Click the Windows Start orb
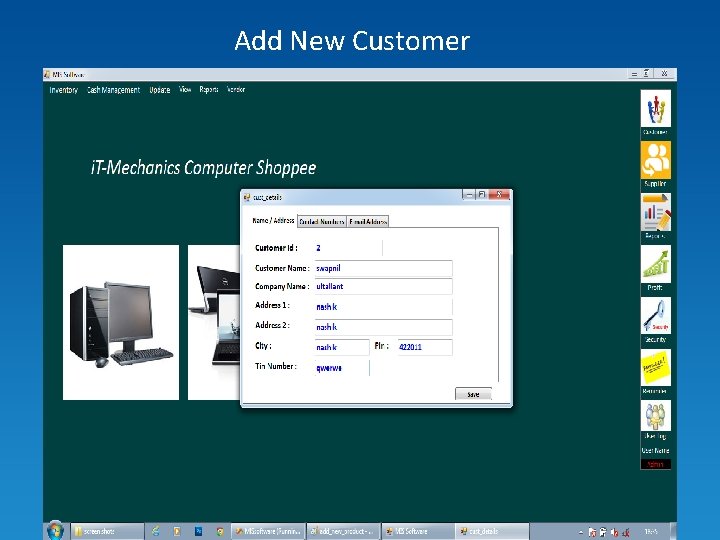This screenshot has width=720, height=540. [x=56, y=531]
